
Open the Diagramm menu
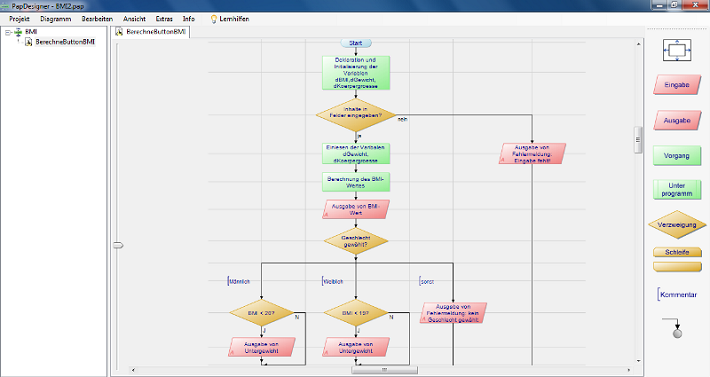pos(55,19)
